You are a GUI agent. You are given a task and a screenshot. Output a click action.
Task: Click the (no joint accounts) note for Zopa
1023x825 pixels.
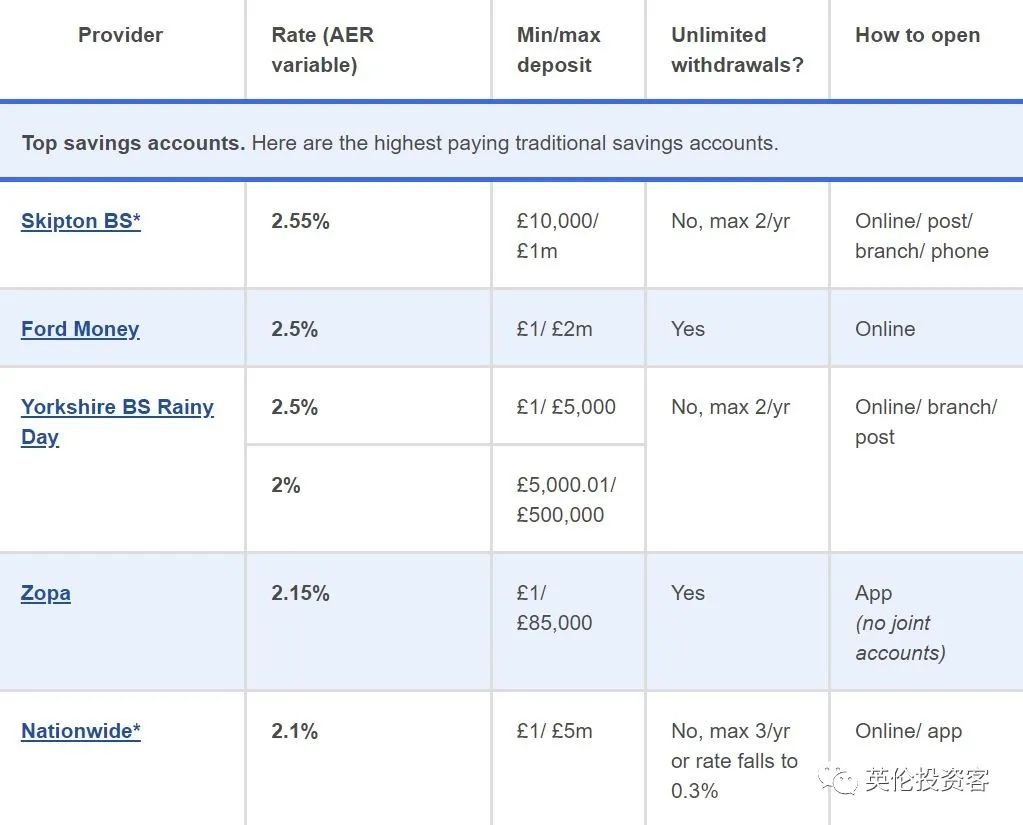click(900, 638)
